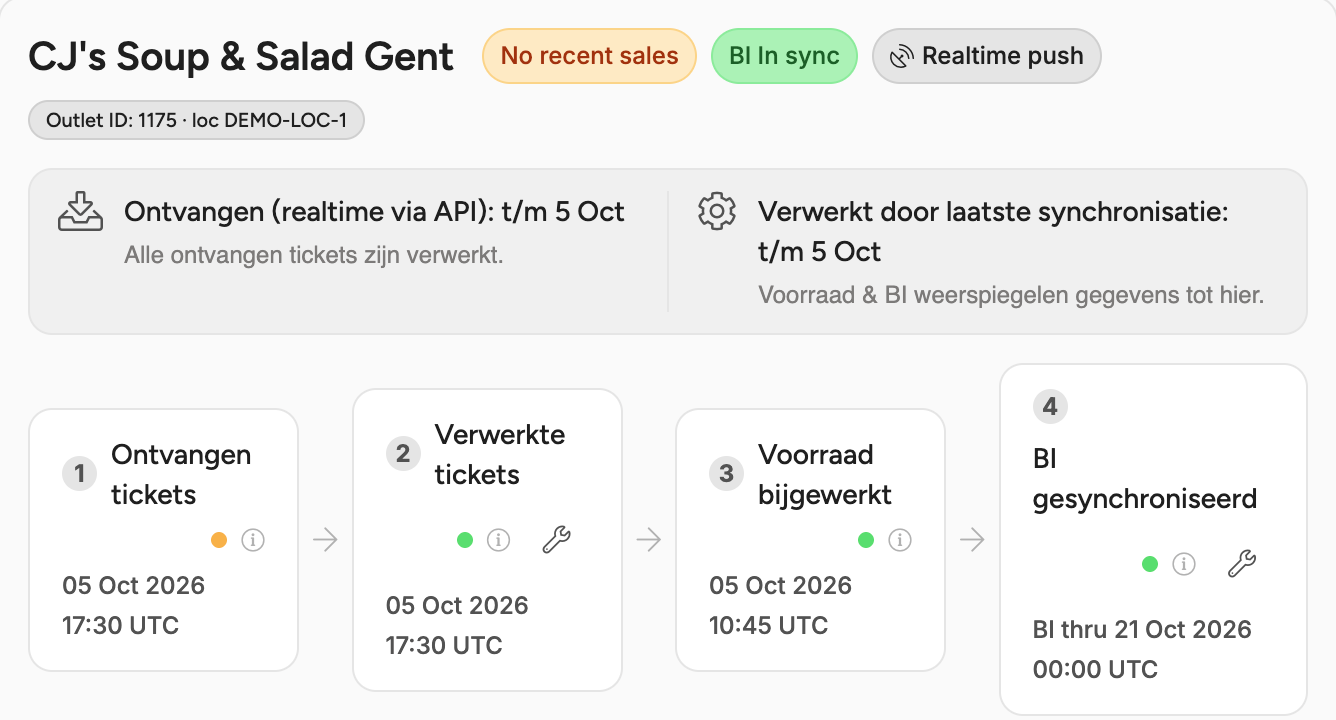This screenshot has height=720, width=1336.
Task: Click info icon in Voorraad bijgewerkt card
Action: [x=900, y=540]
